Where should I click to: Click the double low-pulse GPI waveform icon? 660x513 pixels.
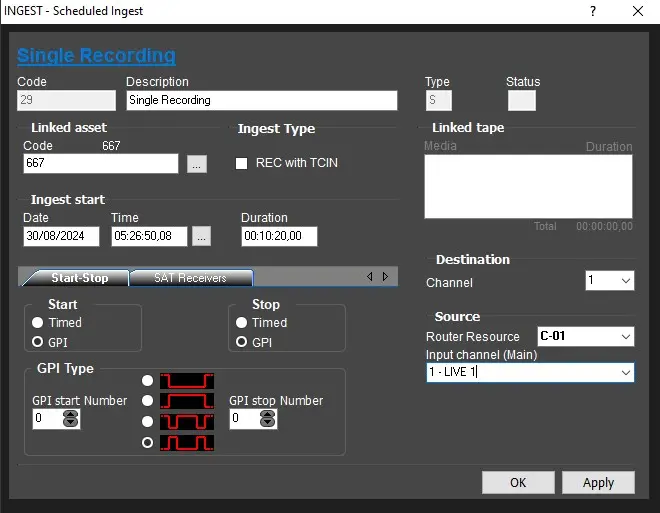tap(187, 422)
